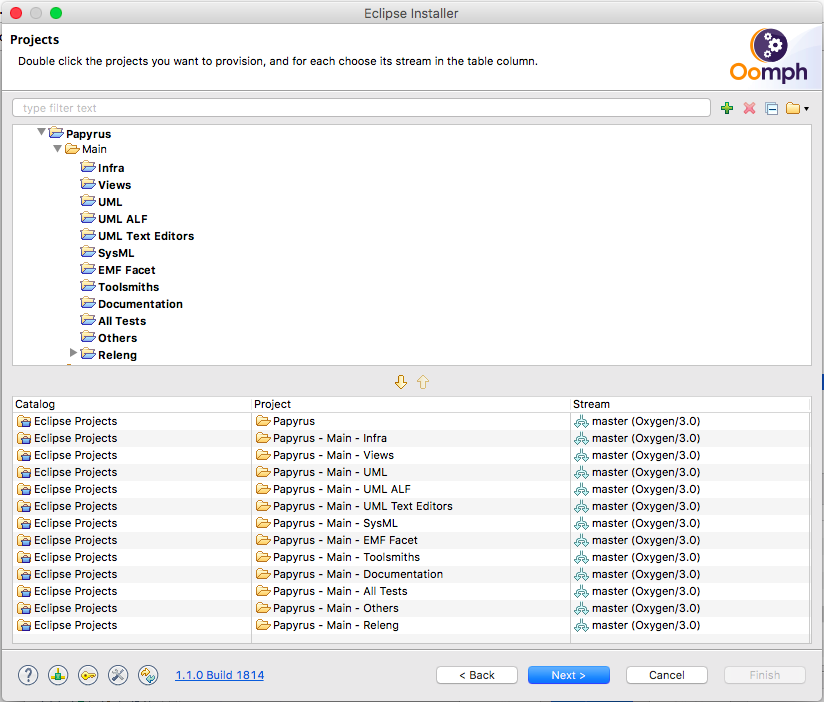Click Eclipse Projects catalog in Papyrus - Main - All Tests row

coord(132,591)
